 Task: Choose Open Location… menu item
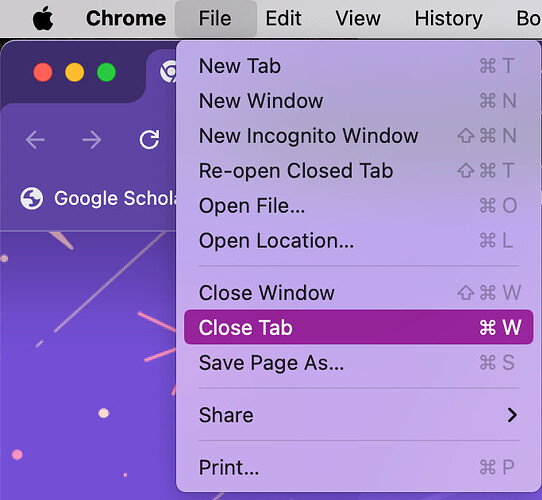pos(358,240)
